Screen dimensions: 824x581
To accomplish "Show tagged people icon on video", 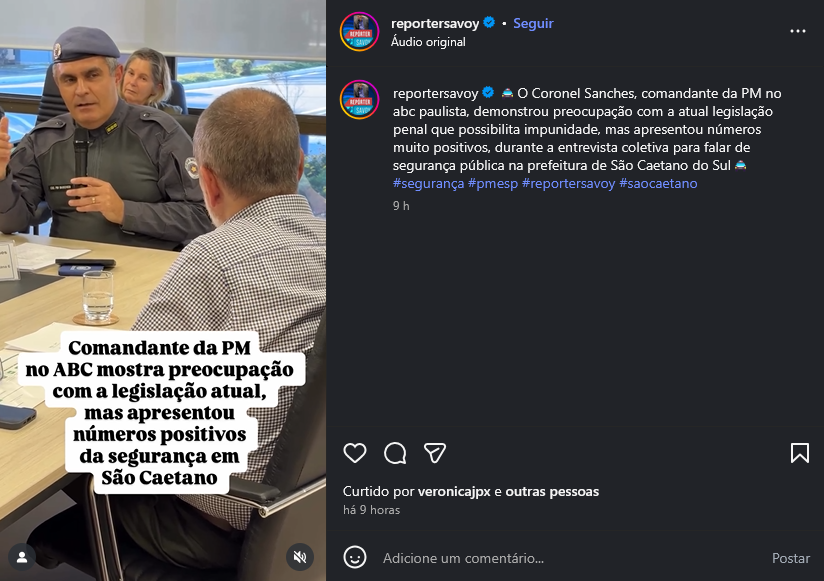I will pos(22,557).
